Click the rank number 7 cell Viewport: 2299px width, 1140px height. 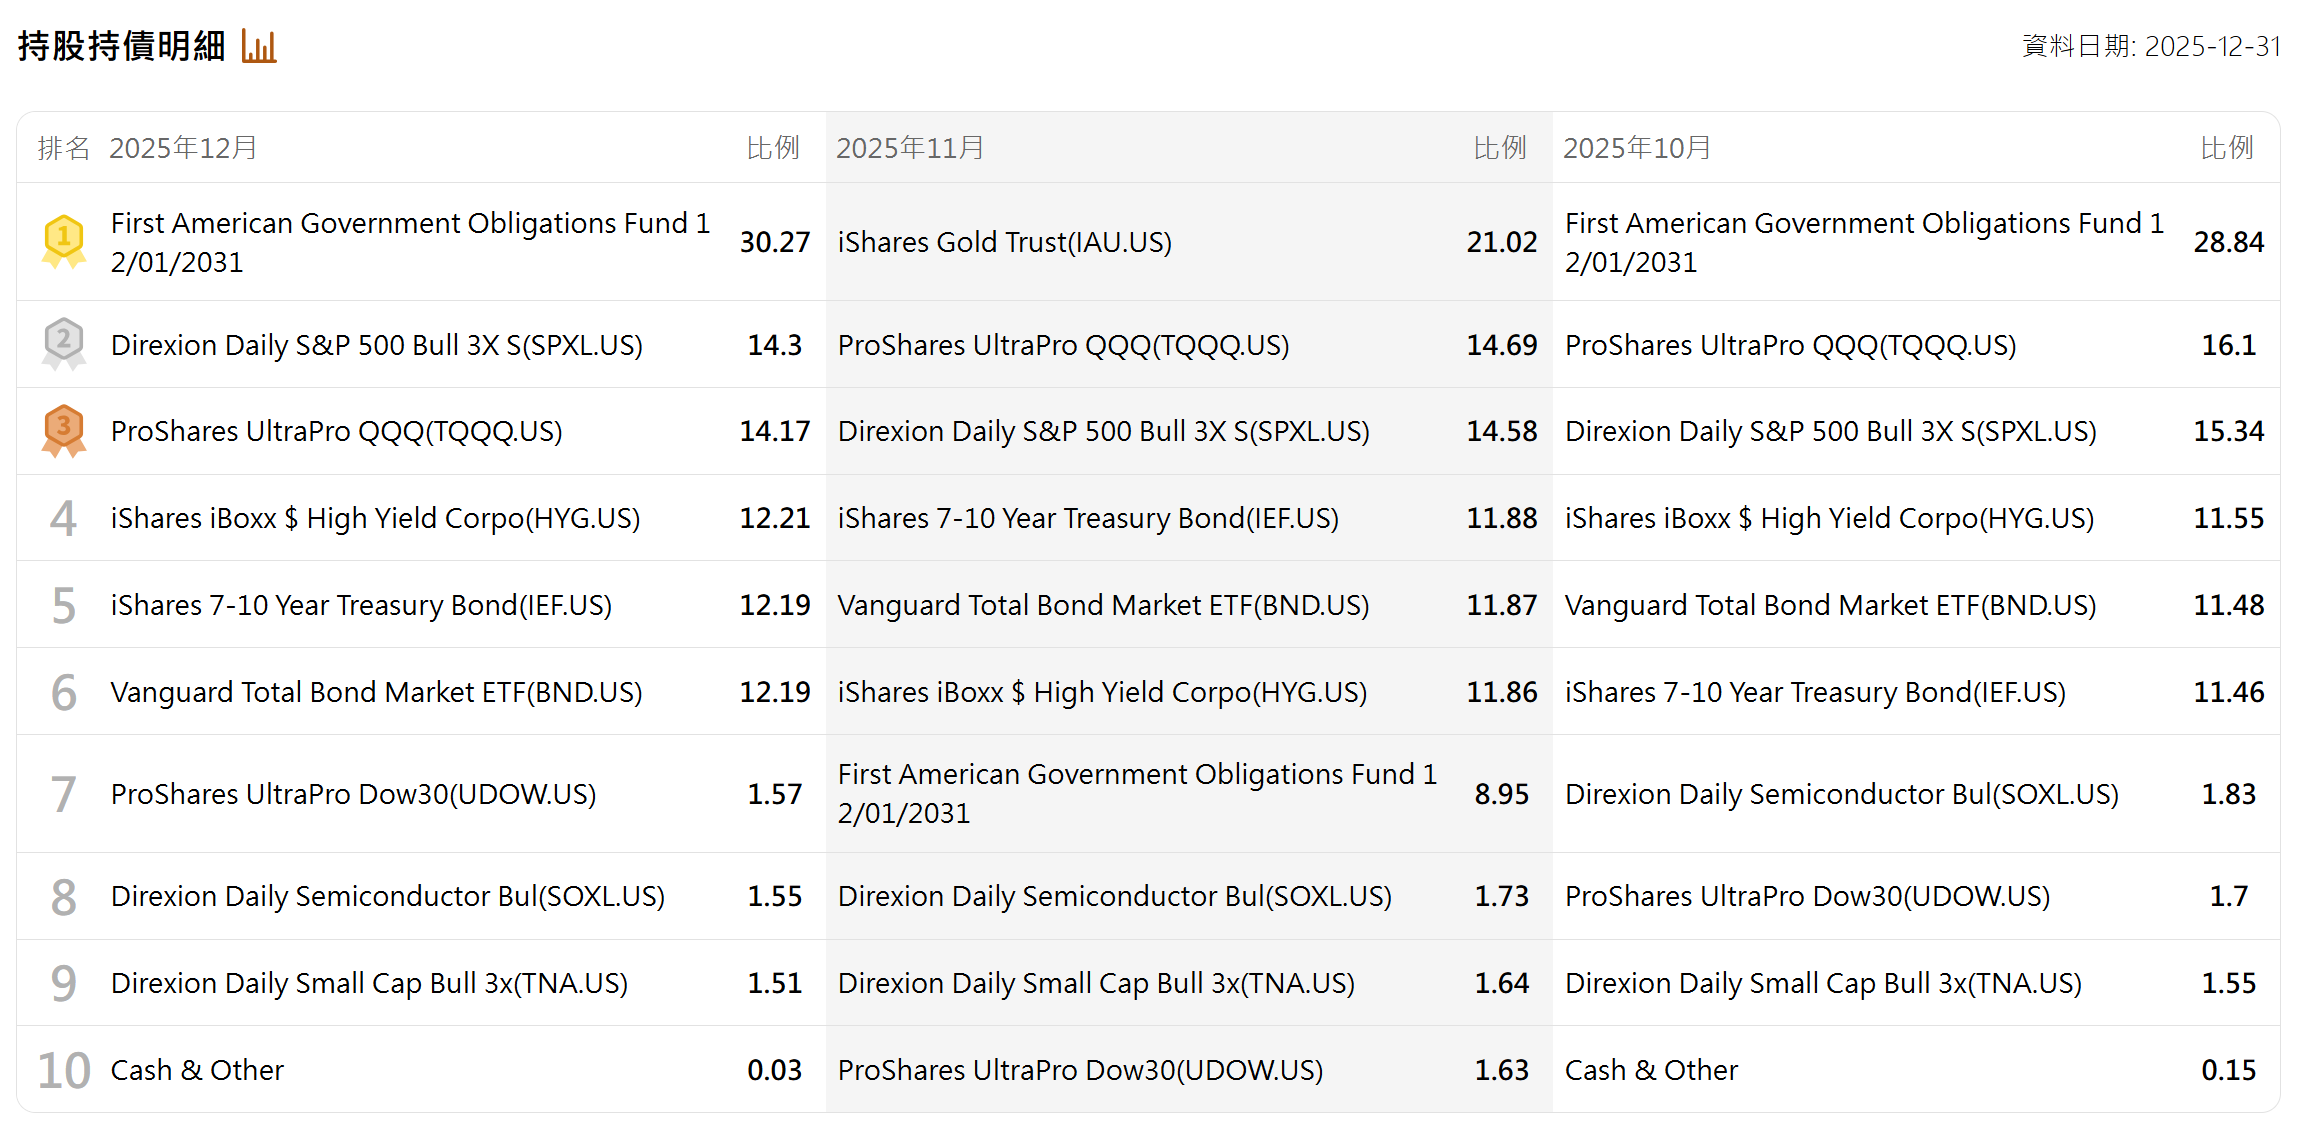point(63,794)
